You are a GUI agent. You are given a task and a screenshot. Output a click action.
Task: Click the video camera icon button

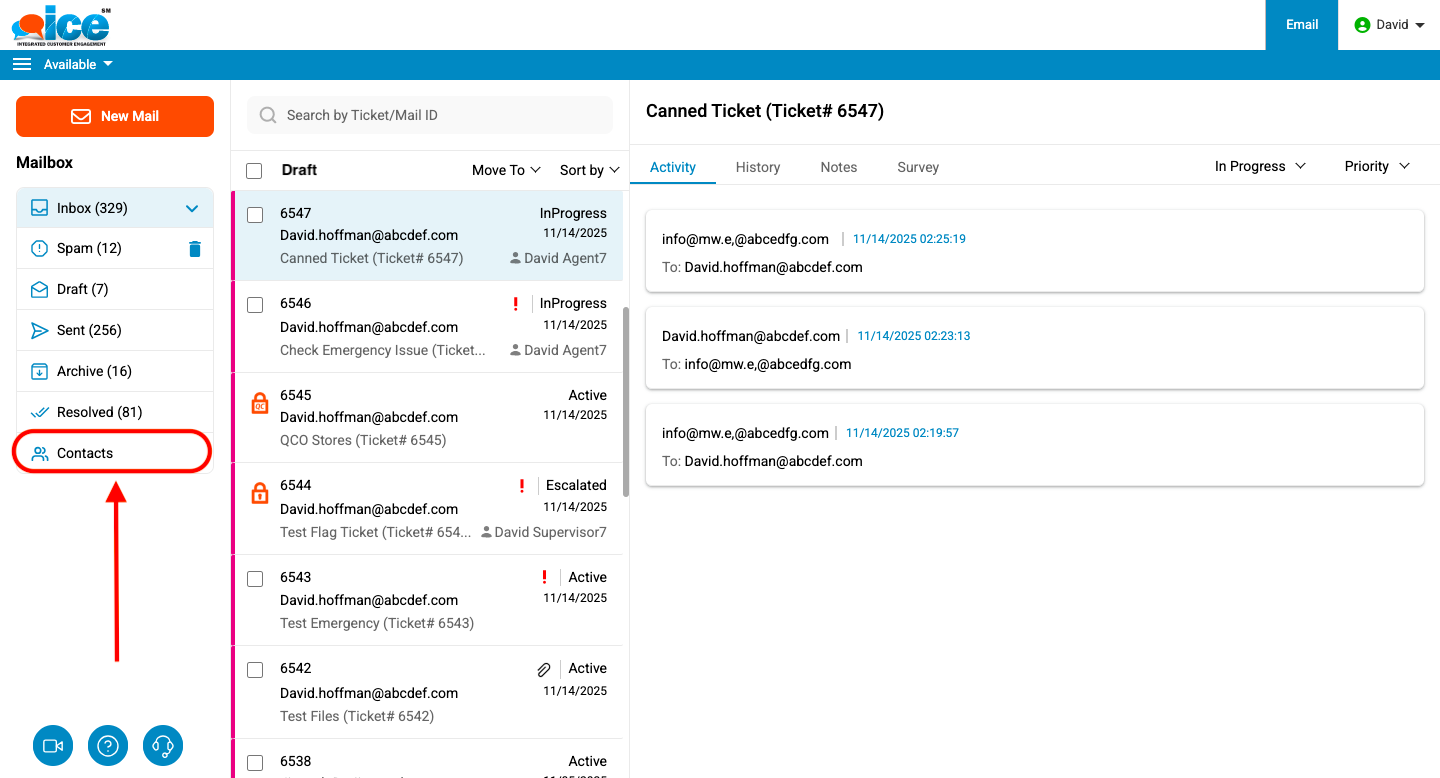tap(53, 745)
